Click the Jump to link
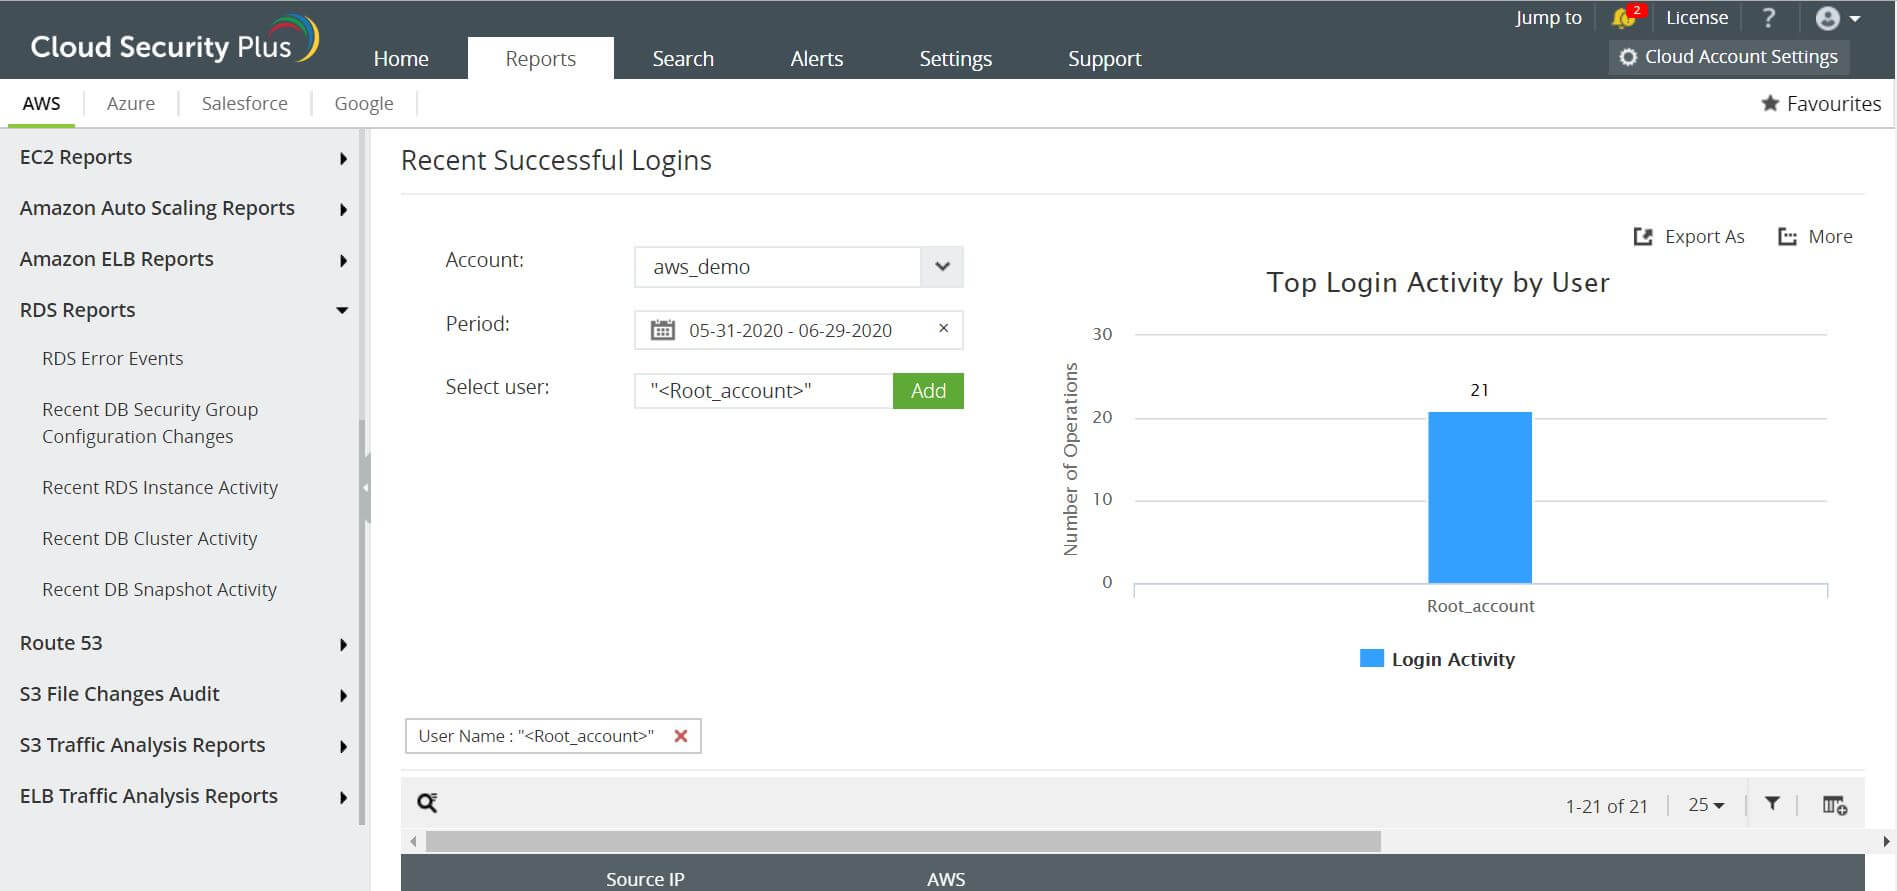The width and height of the screenshot is (1897, 891). (1548, 17)
